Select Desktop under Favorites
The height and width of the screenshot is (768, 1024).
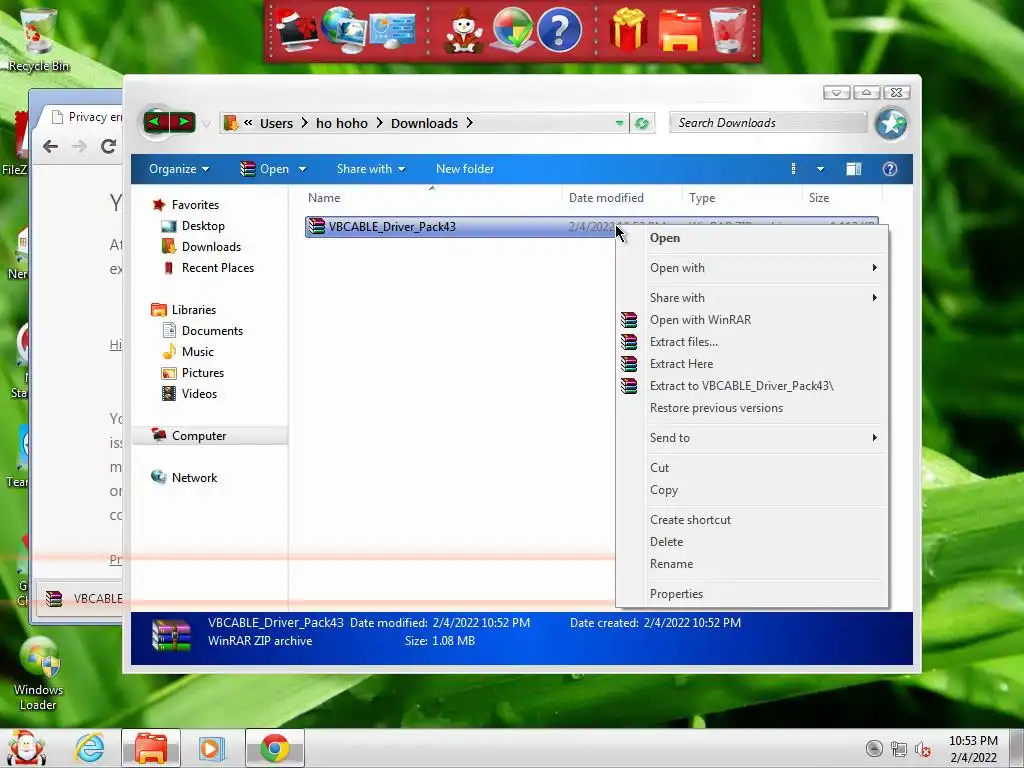tap(203, 226)
